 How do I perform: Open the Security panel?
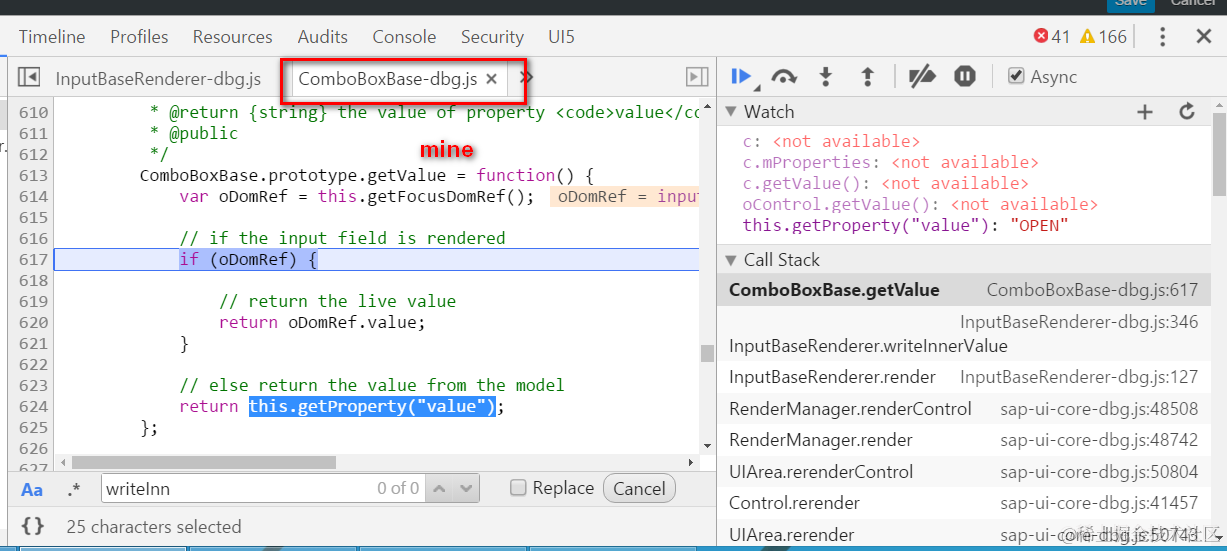coord(492,37)
